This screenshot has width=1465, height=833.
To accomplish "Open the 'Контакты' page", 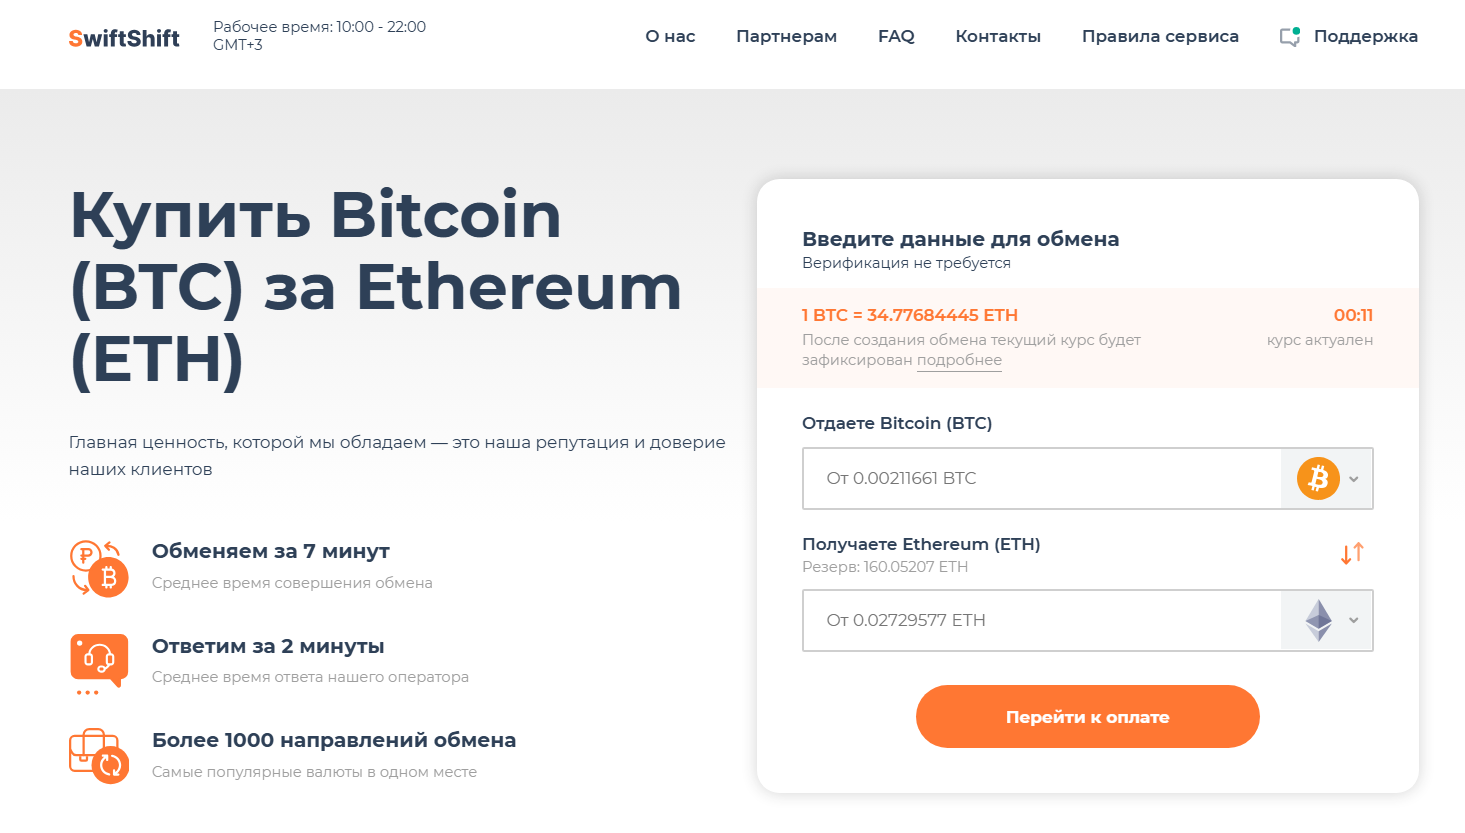I will tap(998, 37).
